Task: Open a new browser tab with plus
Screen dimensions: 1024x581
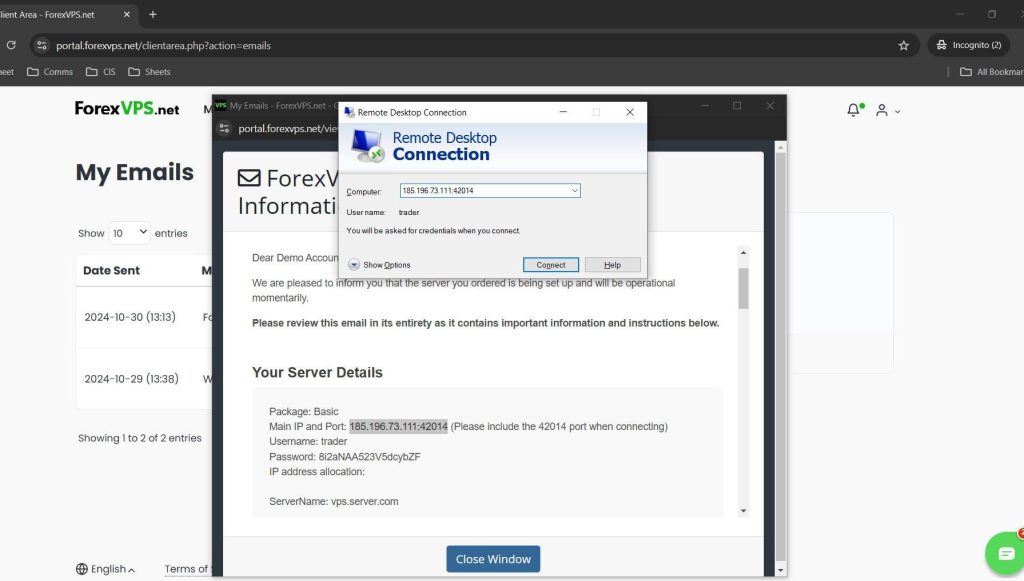Action: (153, 14)
